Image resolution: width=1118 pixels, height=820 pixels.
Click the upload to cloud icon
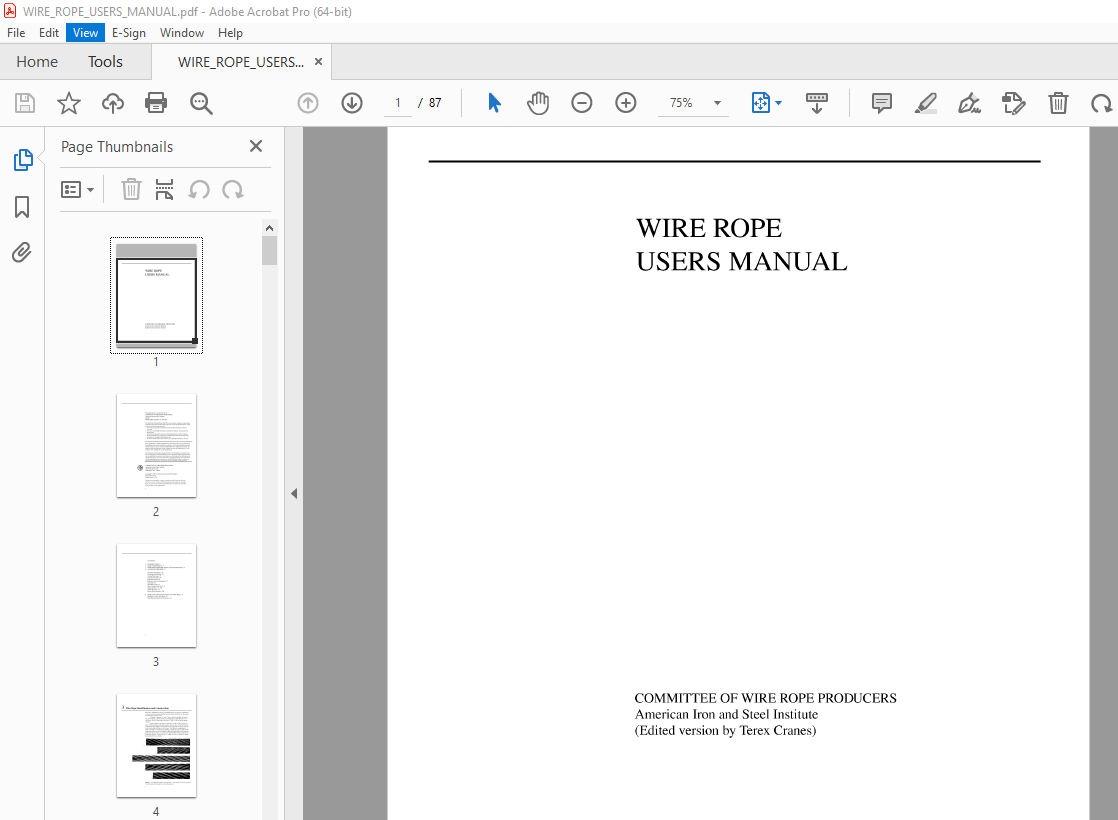[x=113, y=103]
